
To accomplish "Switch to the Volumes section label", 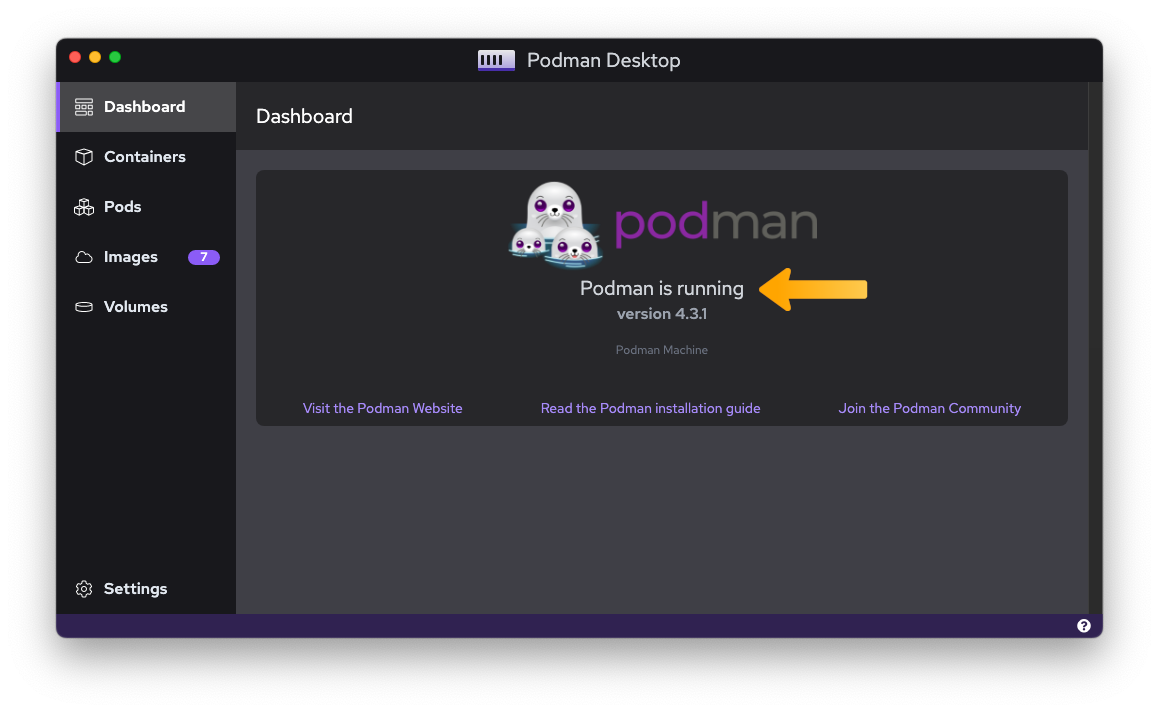I will (x=136, y=307).
